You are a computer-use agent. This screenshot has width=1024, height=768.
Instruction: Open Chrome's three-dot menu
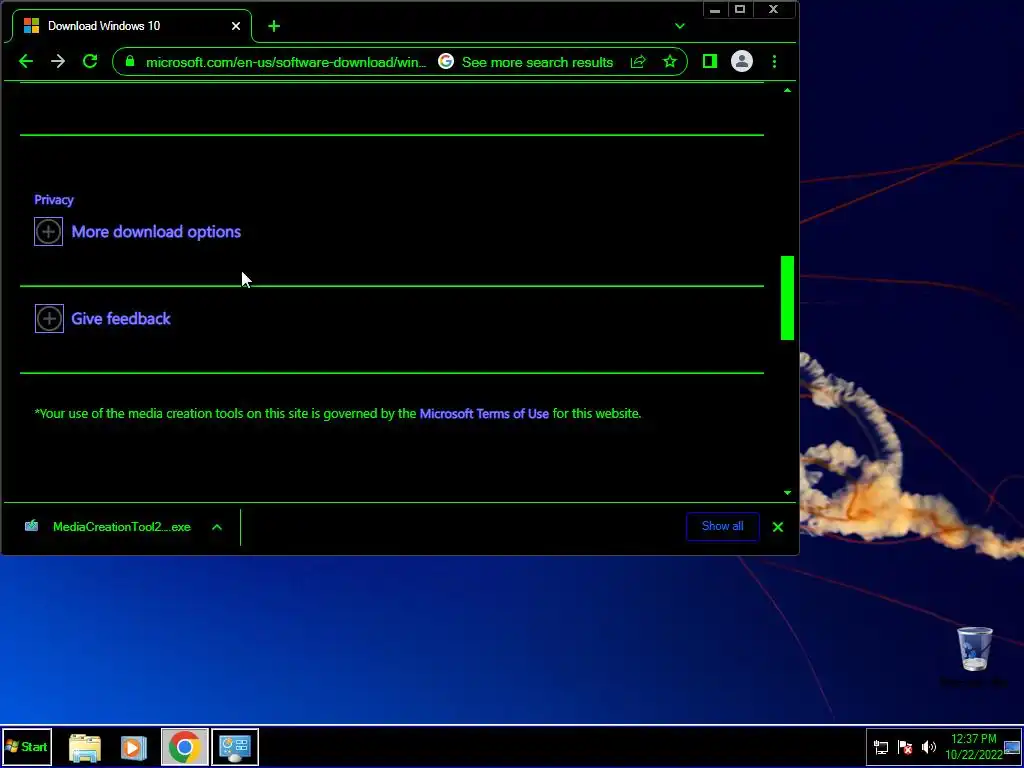click(x=775, y=61)
